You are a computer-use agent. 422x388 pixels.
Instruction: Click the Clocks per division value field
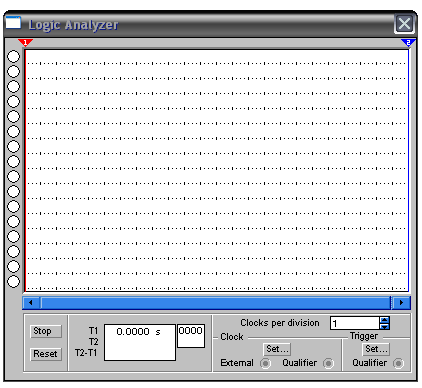tap(355, 323)
